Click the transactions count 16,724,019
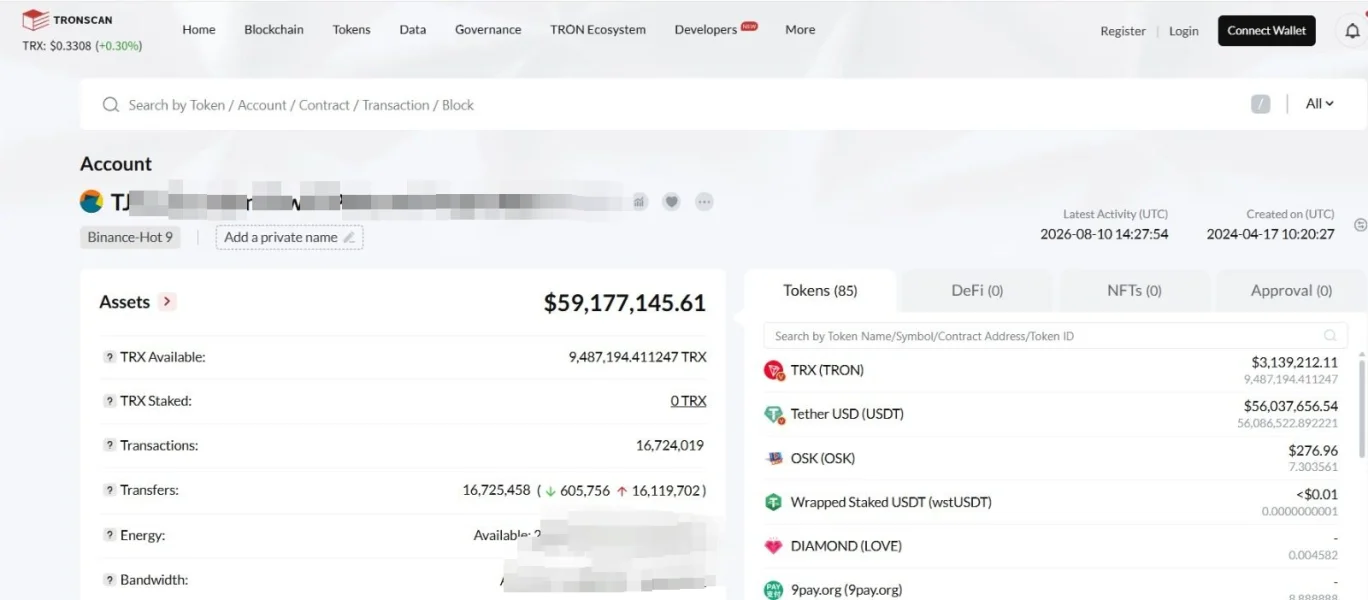Viewport: 1368px width, 600px height. point(670,446)
